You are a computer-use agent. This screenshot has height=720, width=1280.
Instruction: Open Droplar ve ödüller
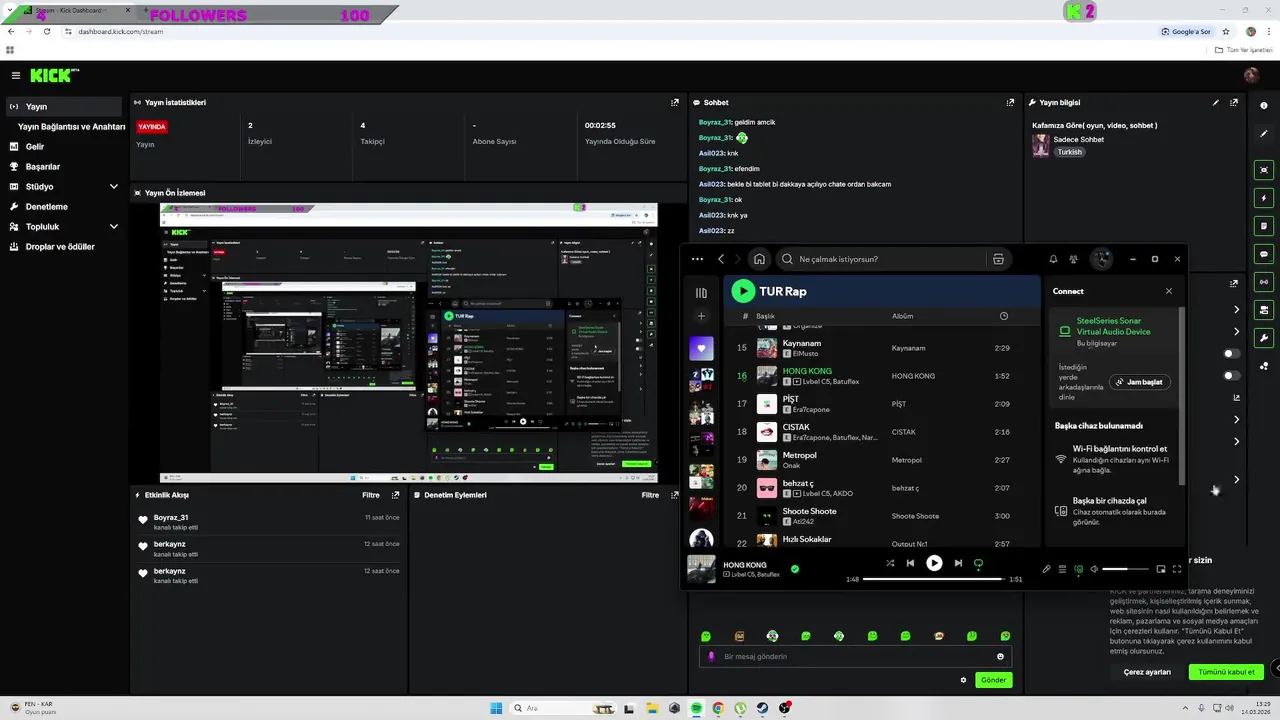click(62, 246)
